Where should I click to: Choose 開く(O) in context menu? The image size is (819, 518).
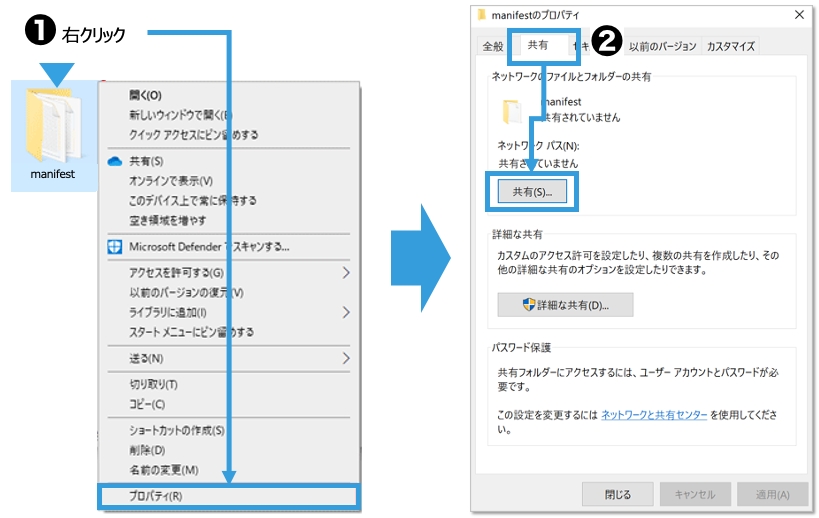click(x=146, y=95)
